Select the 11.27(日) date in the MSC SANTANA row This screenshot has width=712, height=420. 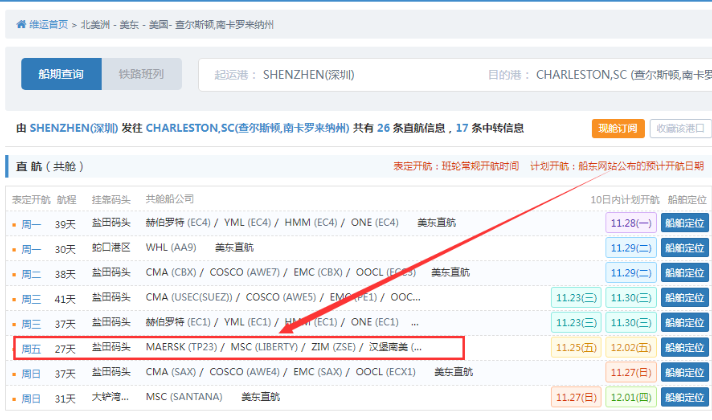tap(576, 398)
